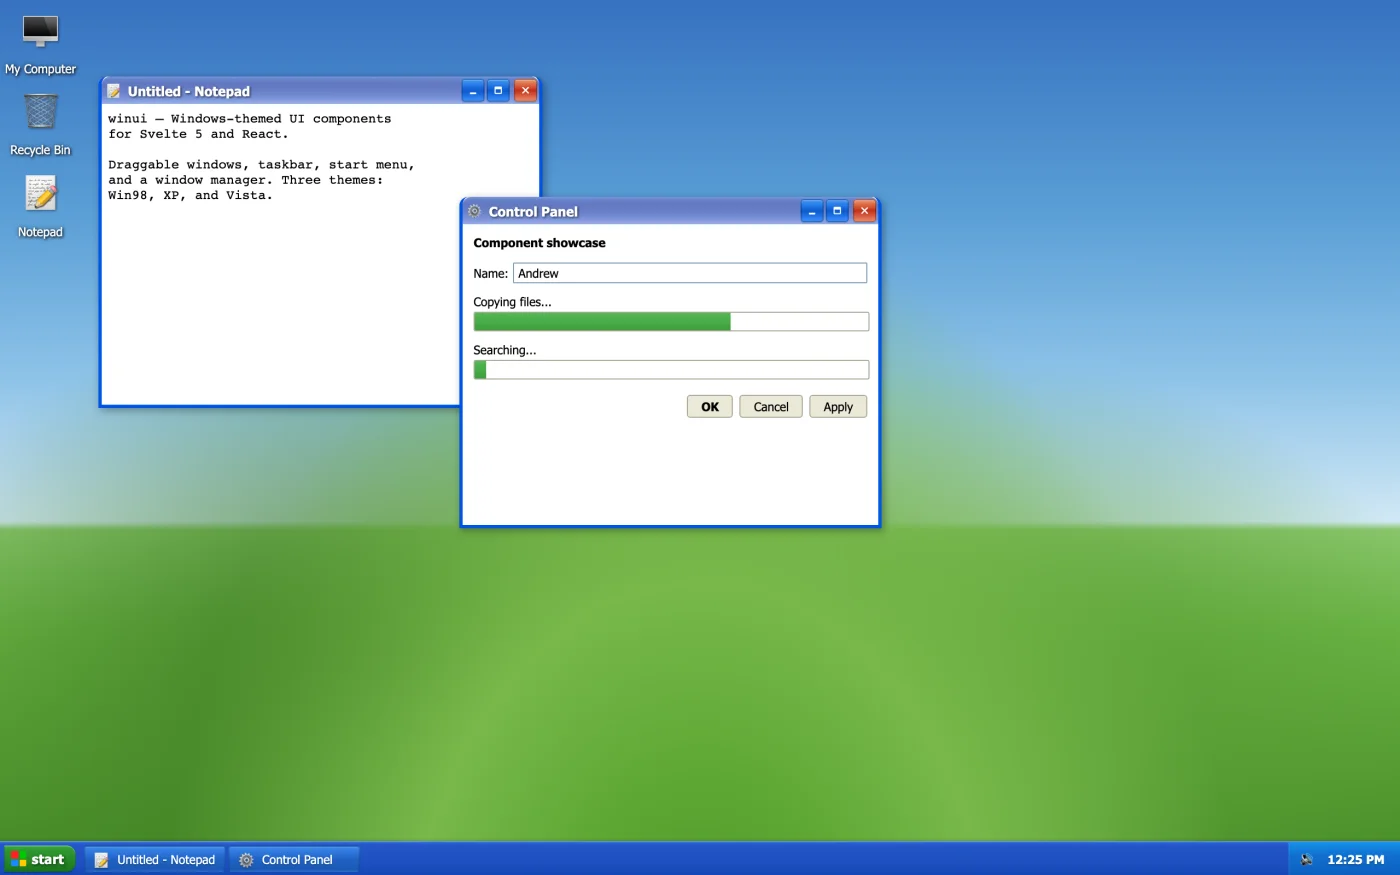This screenshot has width=1400, height=875.
Task: Minimize the Untitled - Notepad window
Action: [x=473, y=91]
